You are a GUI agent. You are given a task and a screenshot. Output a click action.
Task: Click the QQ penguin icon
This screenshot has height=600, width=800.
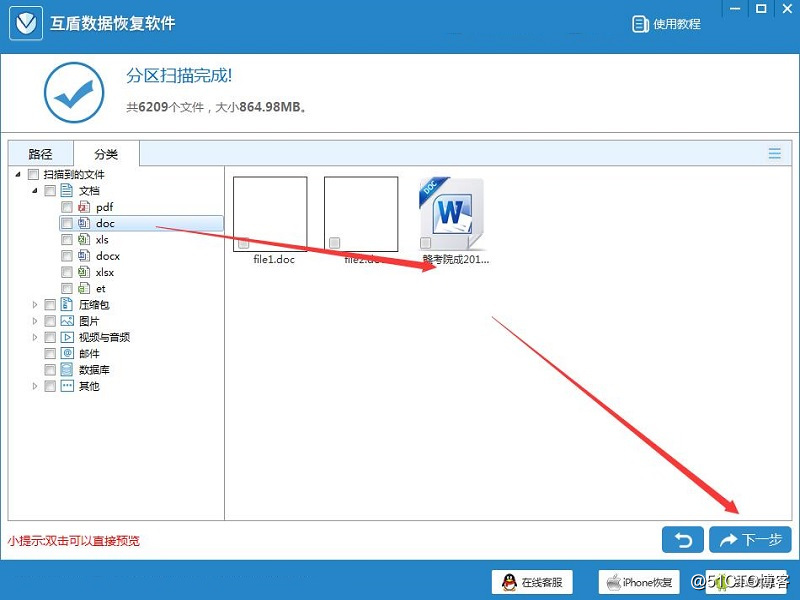(509, 582)
